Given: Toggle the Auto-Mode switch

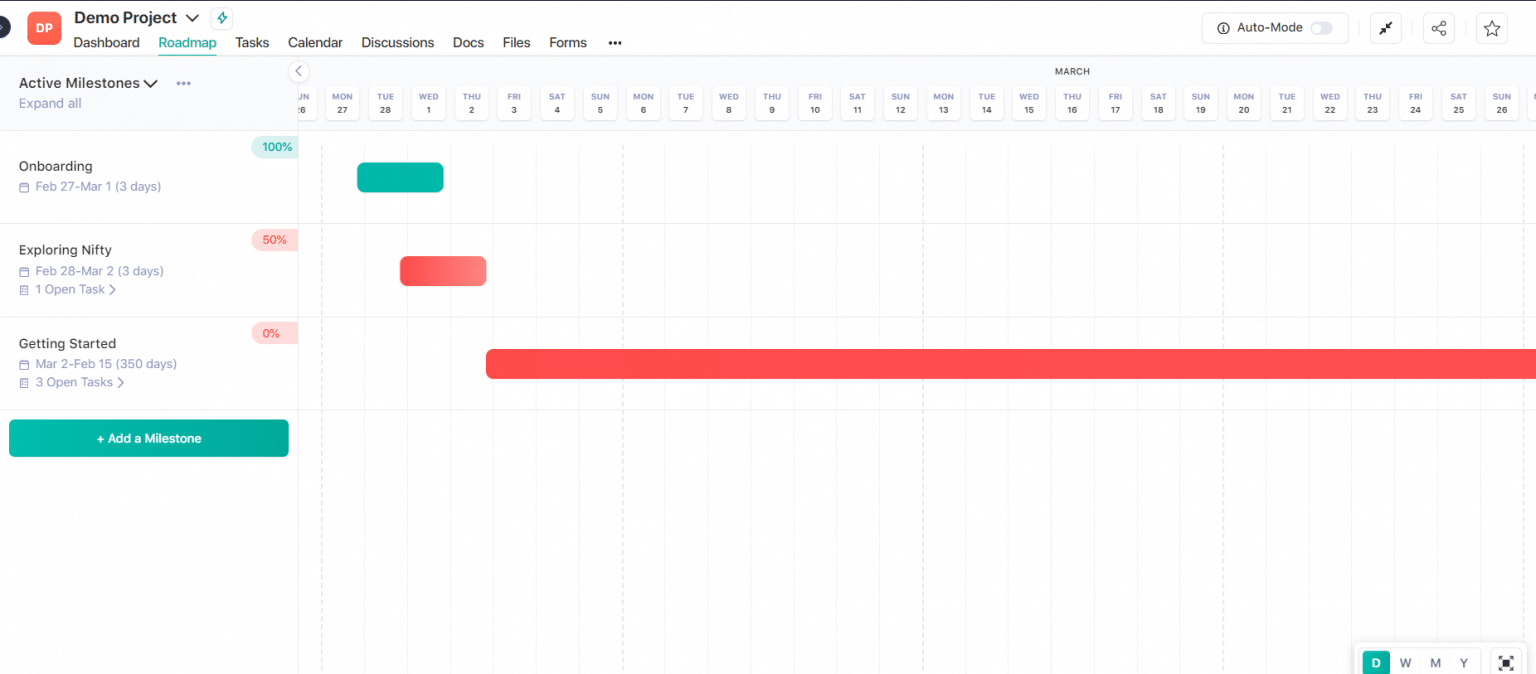Looking at the screenshot, I should click(x=1321, y=28).
